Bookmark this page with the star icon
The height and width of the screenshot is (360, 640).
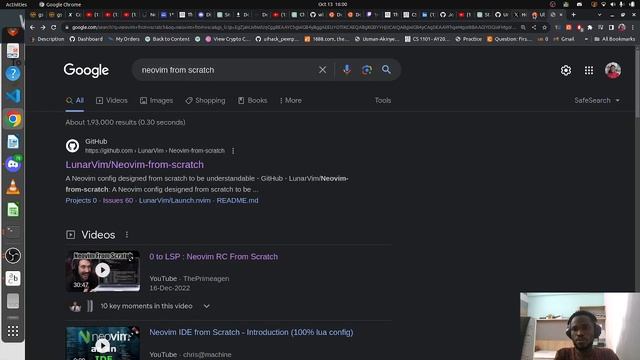(x=544, y=27)
